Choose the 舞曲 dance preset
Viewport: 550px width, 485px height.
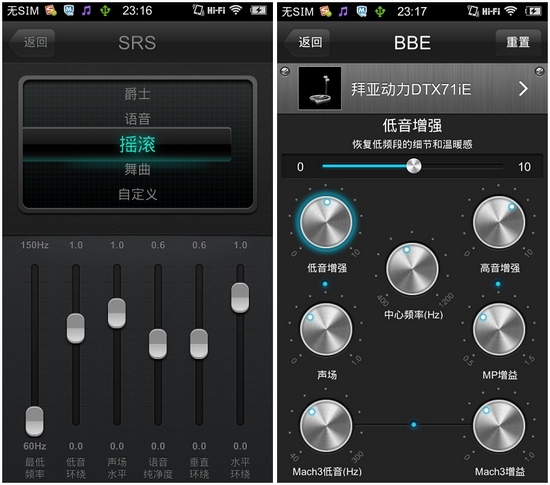[x=137, y=169]
